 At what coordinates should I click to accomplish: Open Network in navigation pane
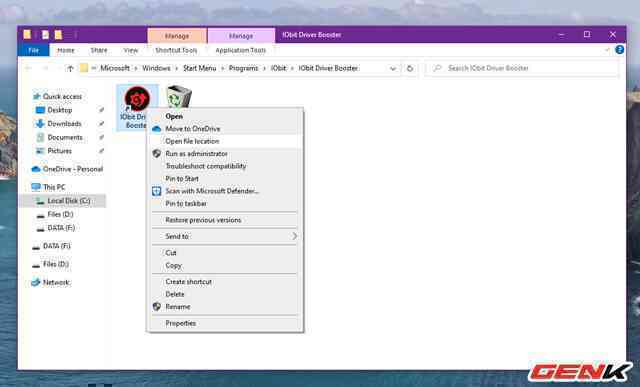tap(56, 282)
